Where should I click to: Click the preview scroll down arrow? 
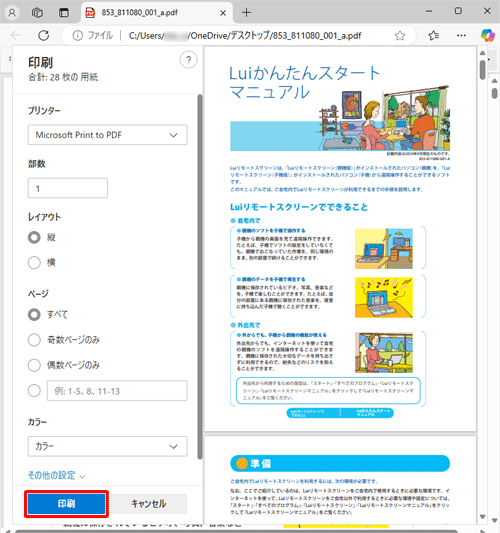pyautogui.click(x=482, y=517)
